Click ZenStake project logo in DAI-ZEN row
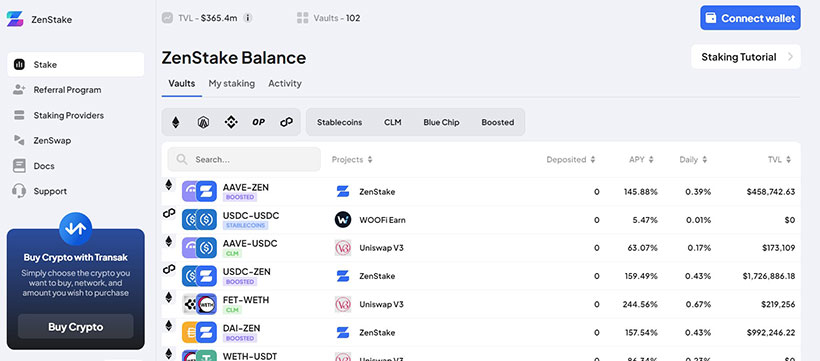Image resolution: width=820 pixels, height=361 pixels. pos(343,332)
